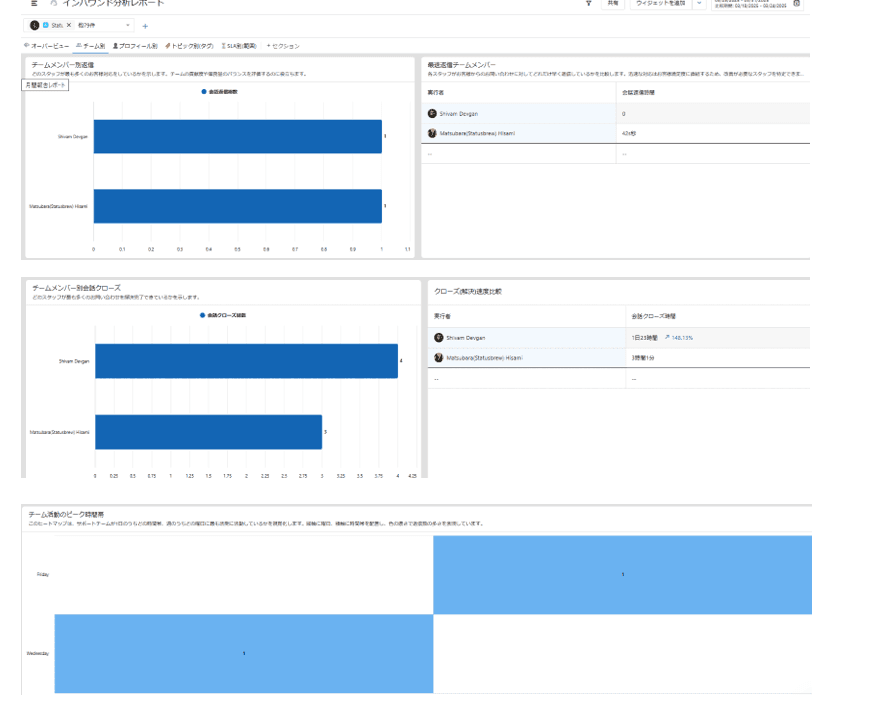The width and height of the screenshot is (872, 727).
Task: Click the Friday heatmap cell
Action: coord(622,574)
